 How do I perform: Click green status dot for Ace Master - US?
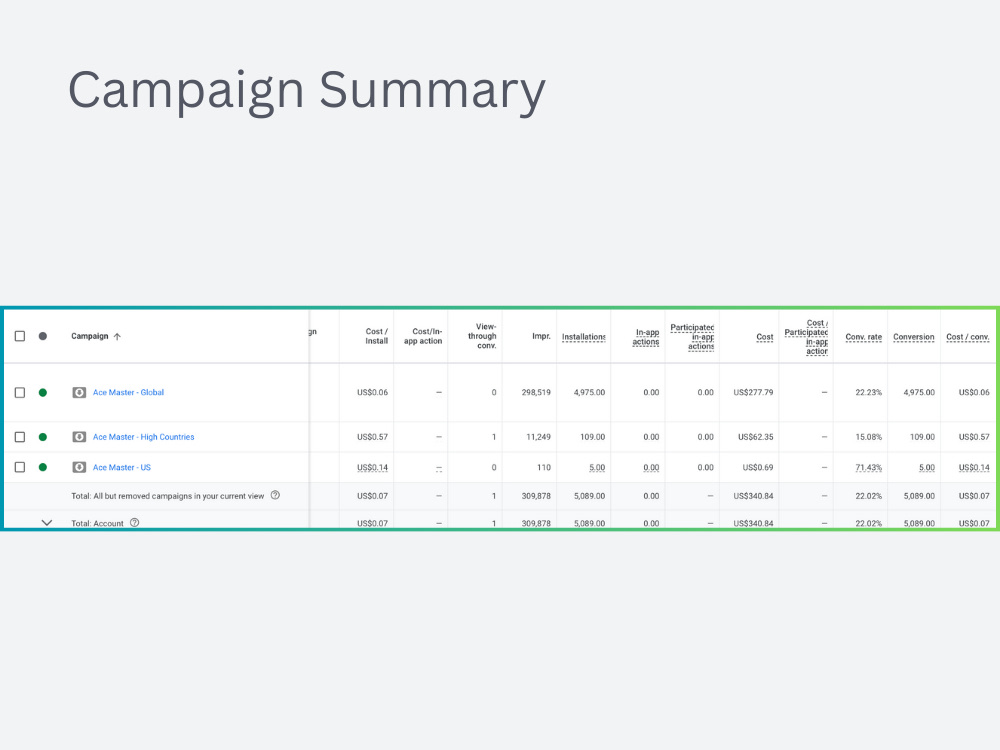point(43,467)
